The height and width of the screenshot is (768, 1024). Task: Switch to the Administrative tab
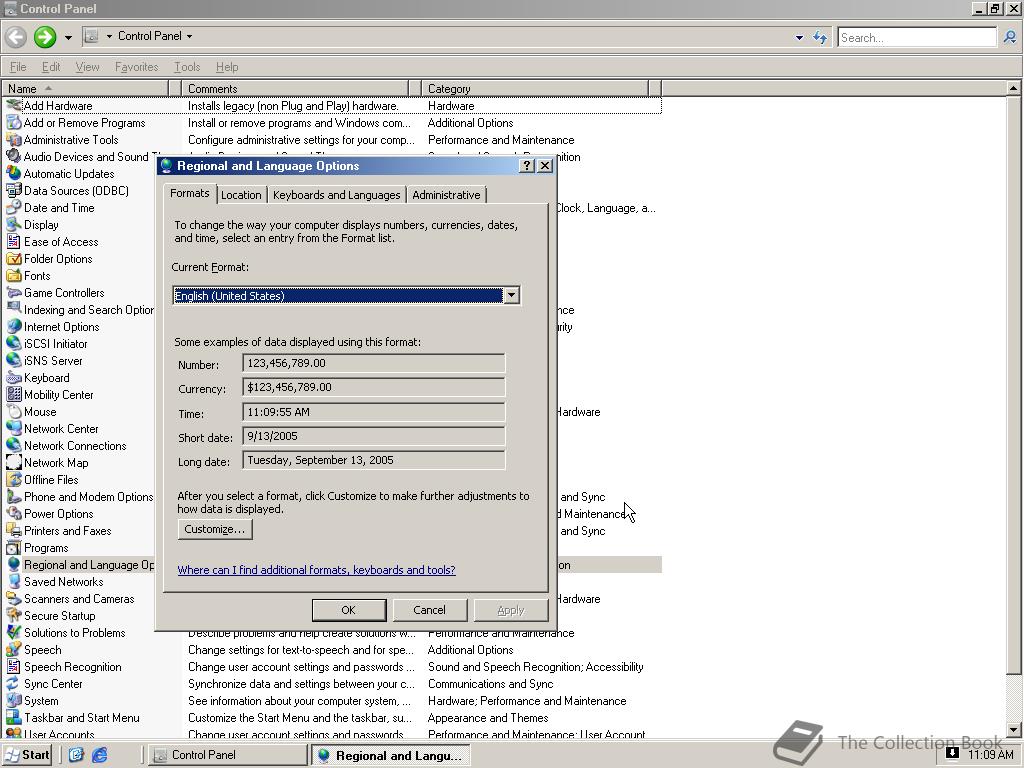[446, 195]
